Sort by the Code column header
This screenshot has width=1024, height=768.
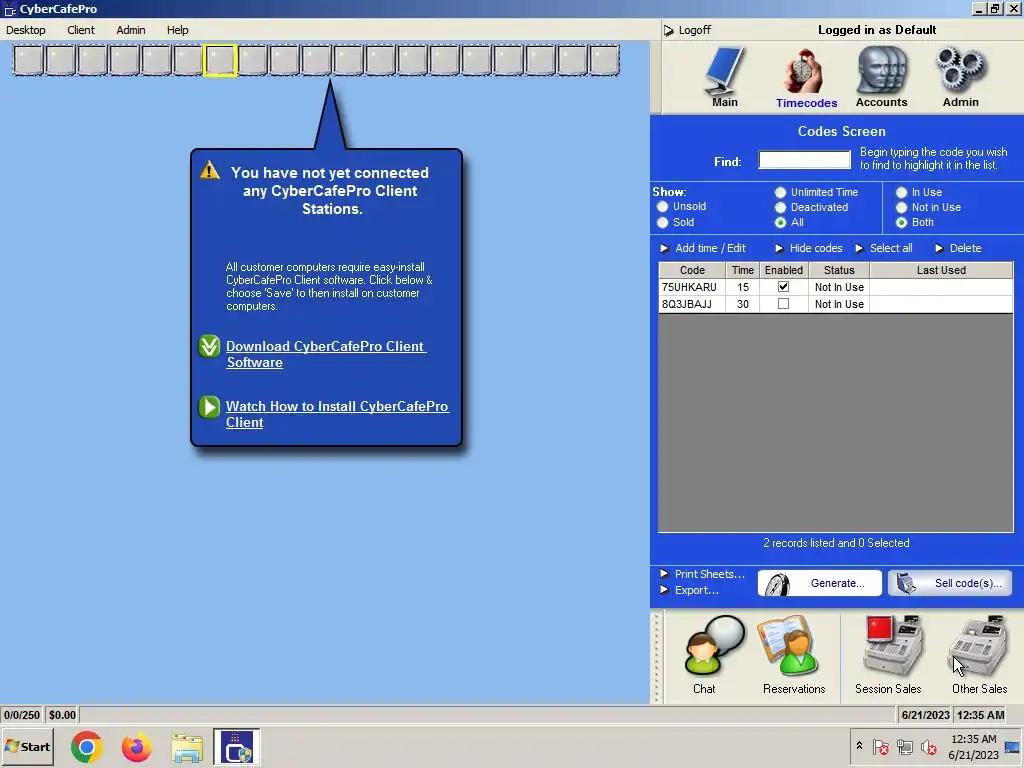(x=692, y=270)
